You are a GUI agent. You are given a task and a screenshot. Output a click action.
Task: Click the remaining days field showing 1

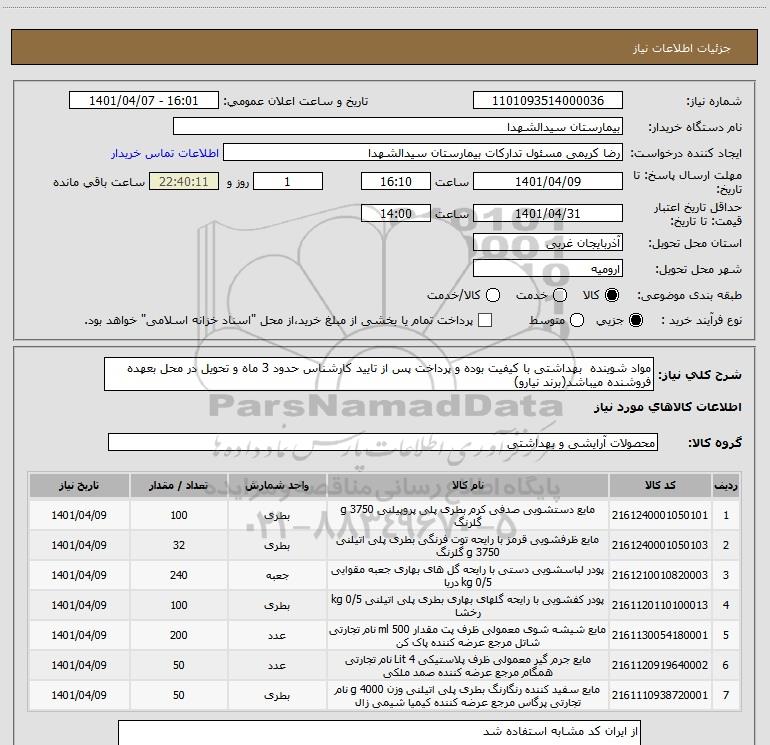click(x=288, y=181)
